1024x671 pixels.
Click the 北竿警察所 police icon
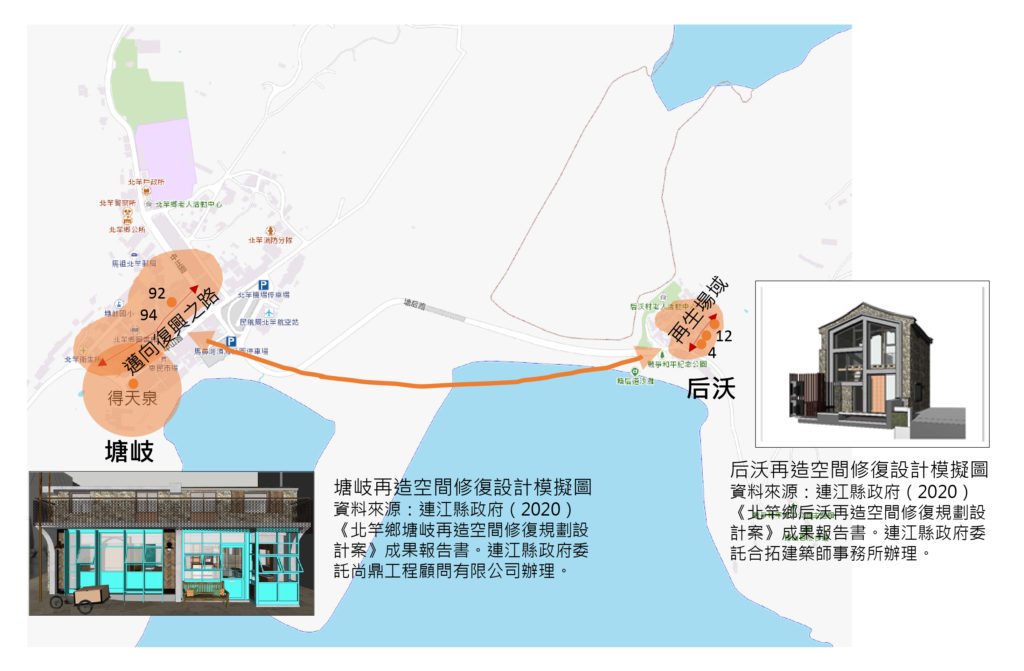(x=128, y=212)
